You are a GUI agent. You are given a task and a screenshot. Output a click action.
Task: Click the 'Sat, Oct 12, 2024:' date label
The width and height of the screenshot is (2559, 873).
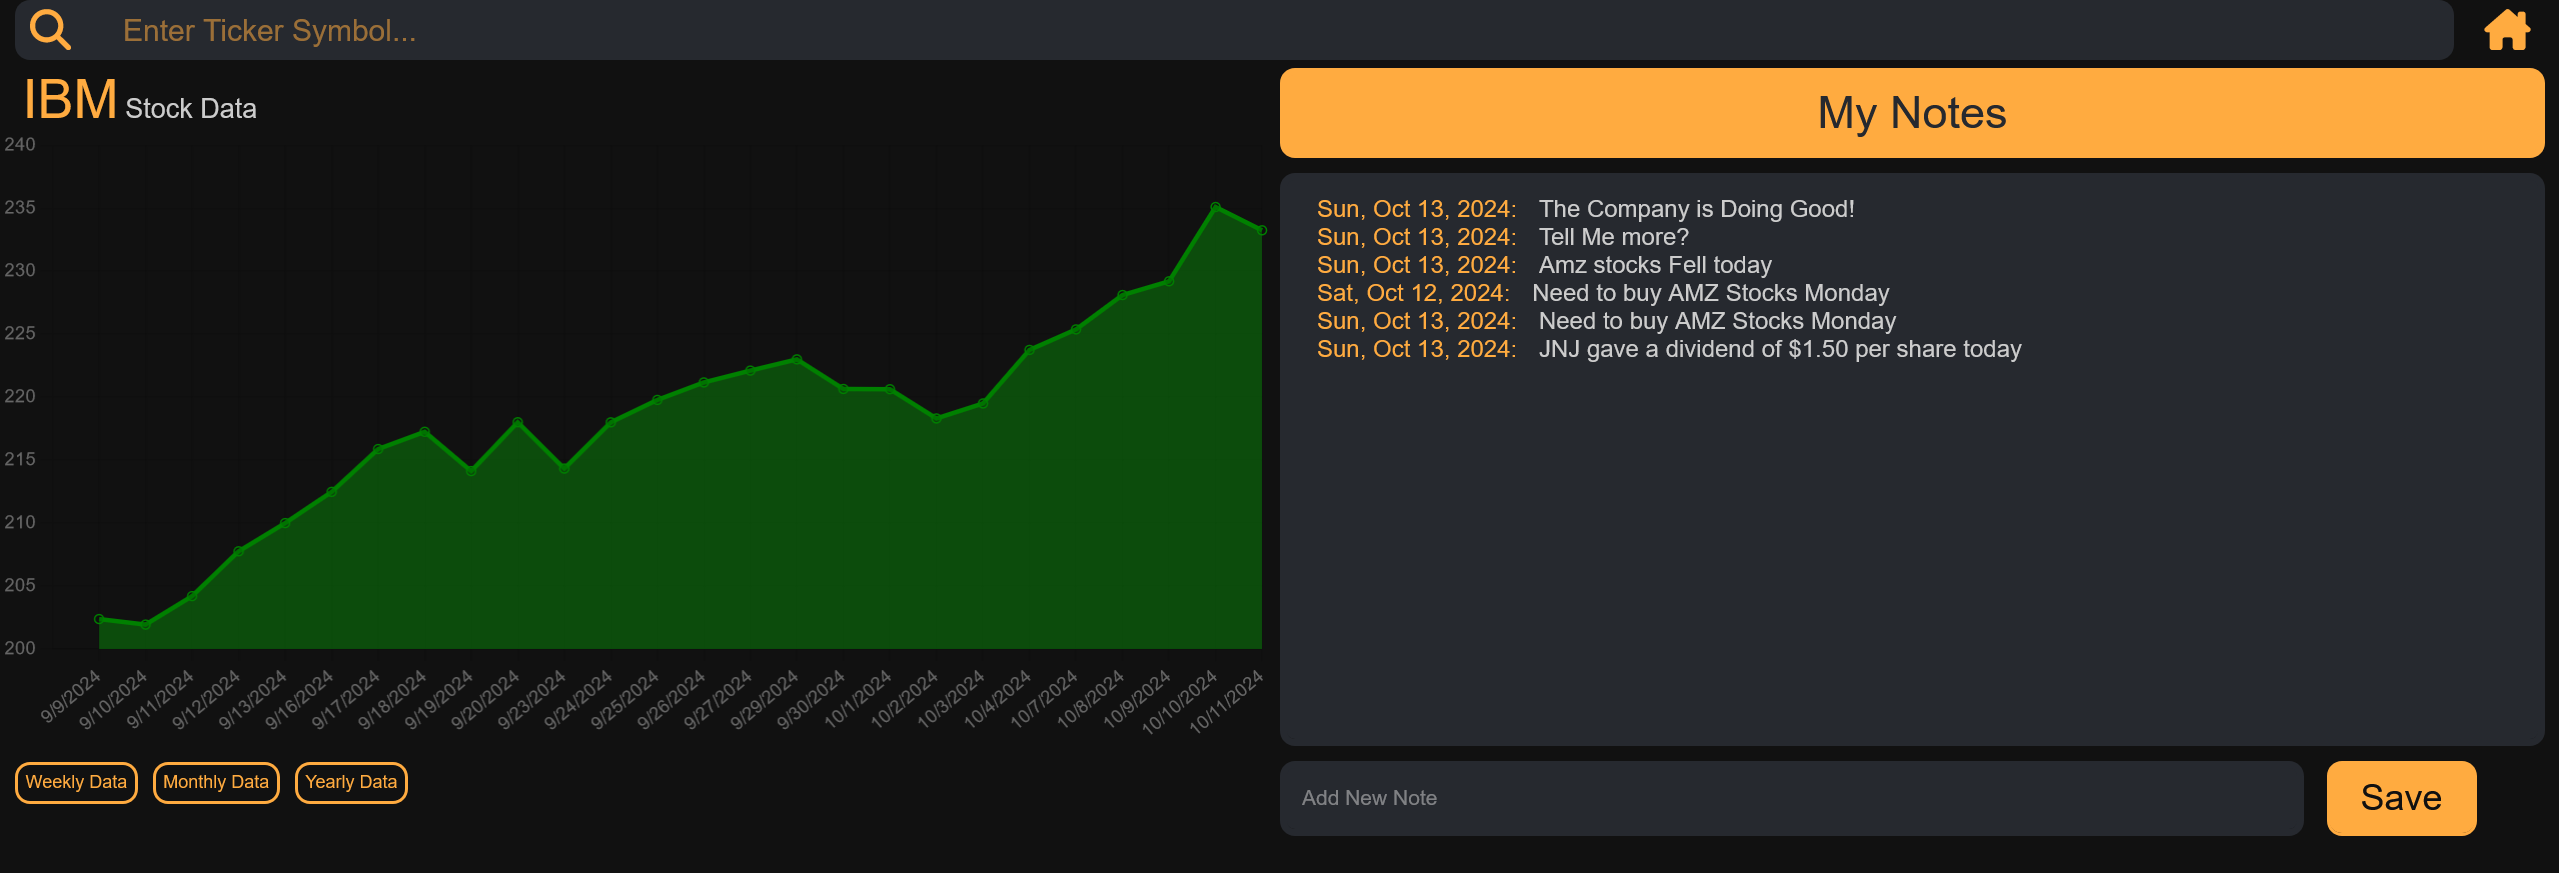[x=1412, y=293]
